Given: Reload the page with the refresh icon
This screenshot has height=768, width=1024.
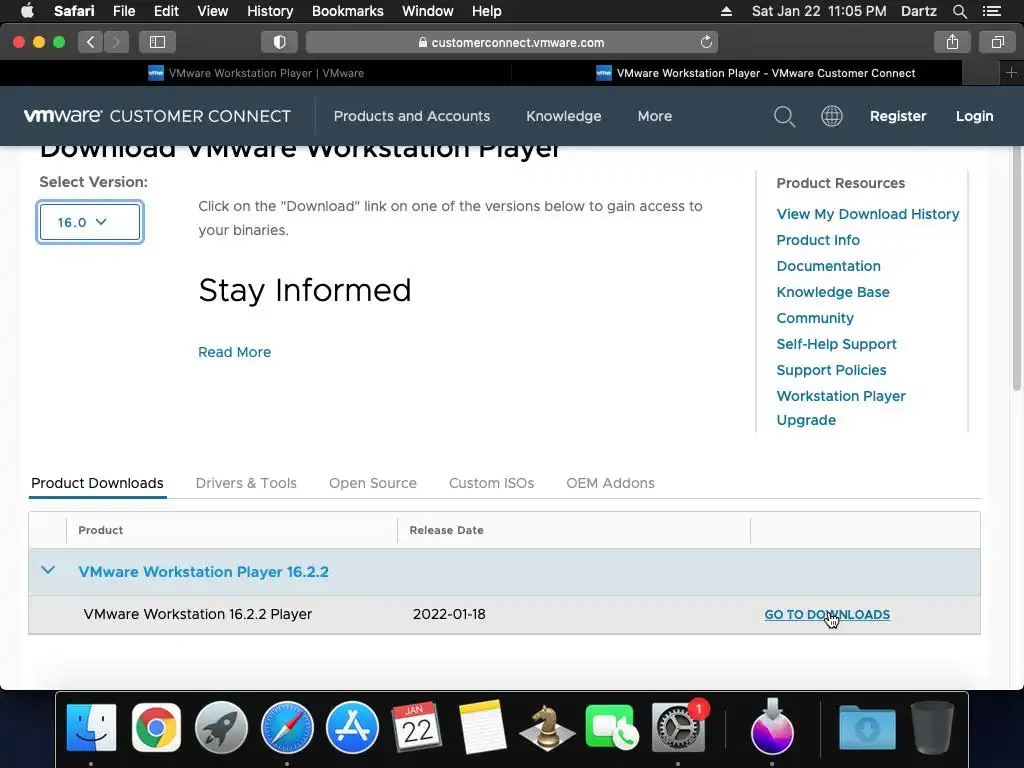Looking at the screenshot, I should click(706, 42).
